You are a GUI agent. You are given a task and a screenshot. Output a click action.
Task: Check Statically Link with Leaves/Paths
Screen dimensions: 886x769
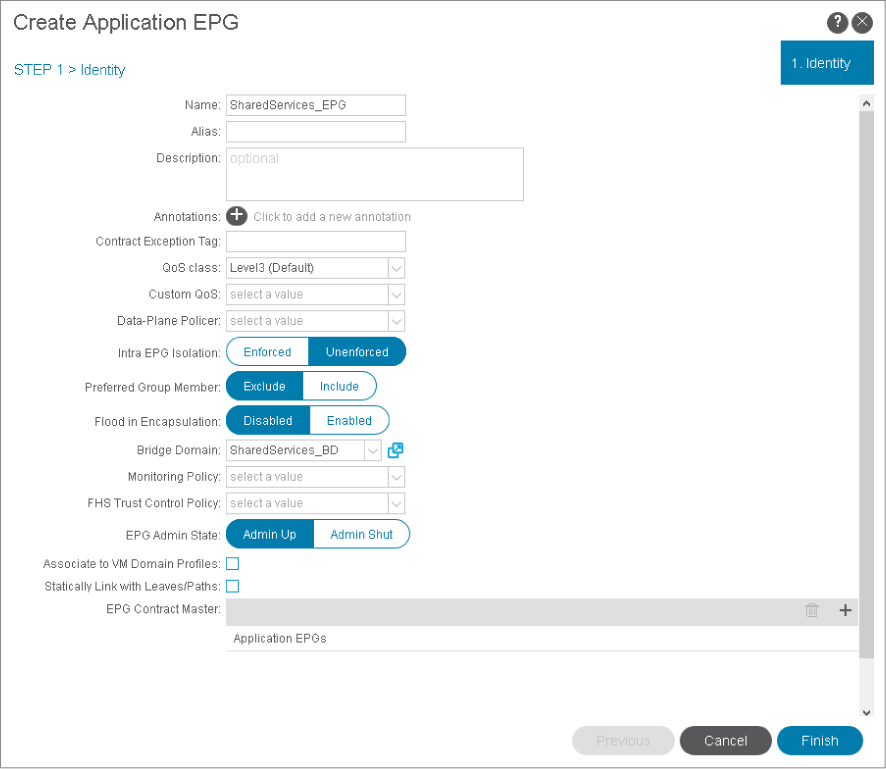pos(233,586)
